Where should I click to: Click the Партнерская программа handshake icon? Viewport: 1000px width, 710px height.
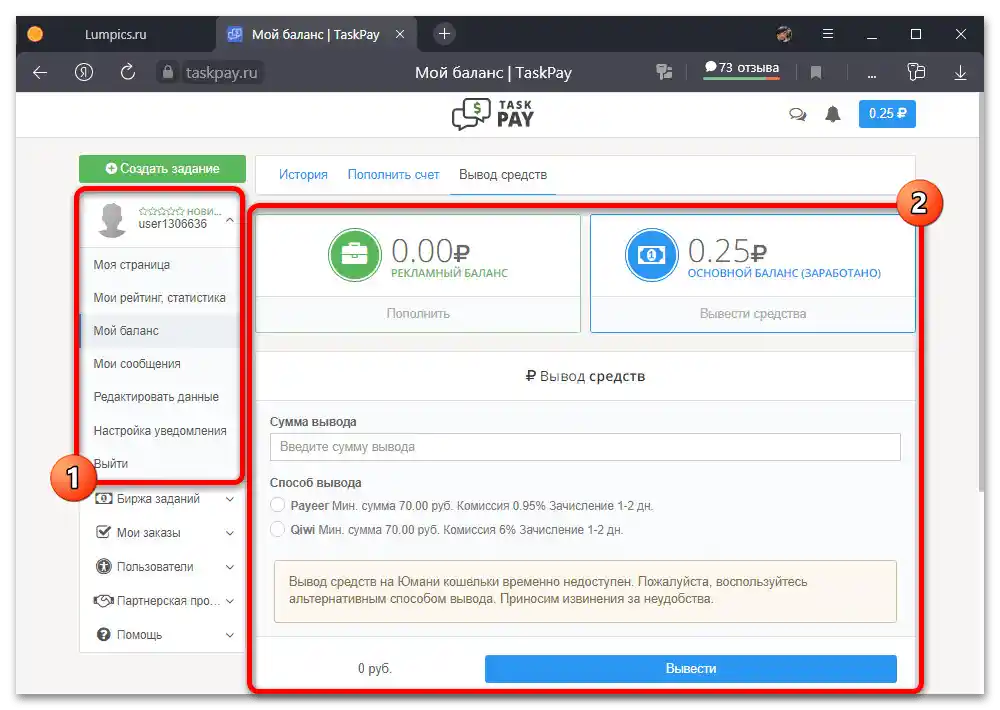[103, 600]
